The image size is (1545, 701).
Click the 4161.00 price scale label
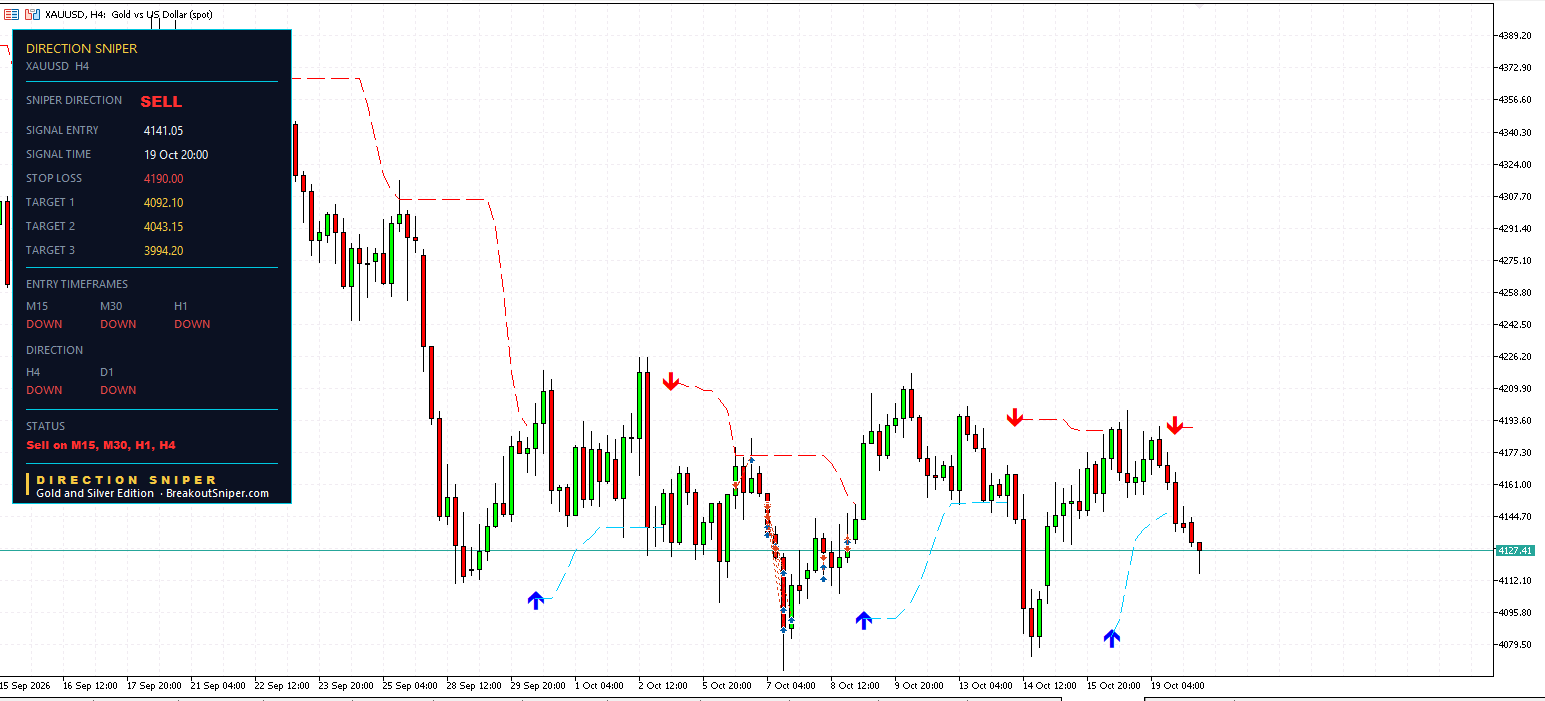(1515, 484)
